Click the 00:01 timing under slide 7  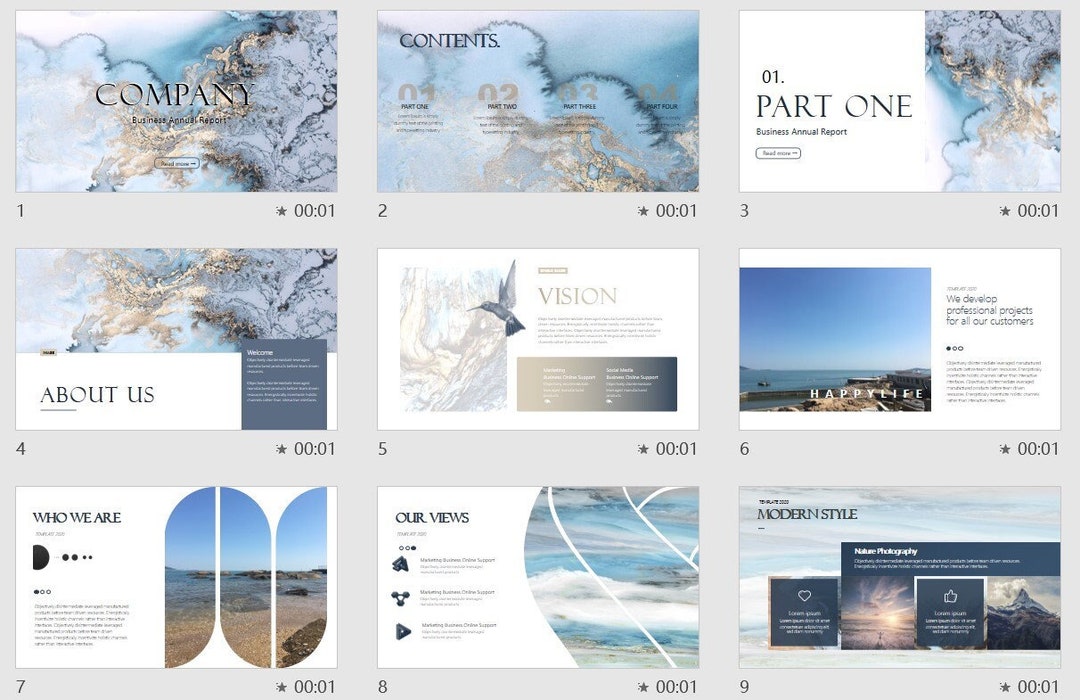[x=315, y=687]
